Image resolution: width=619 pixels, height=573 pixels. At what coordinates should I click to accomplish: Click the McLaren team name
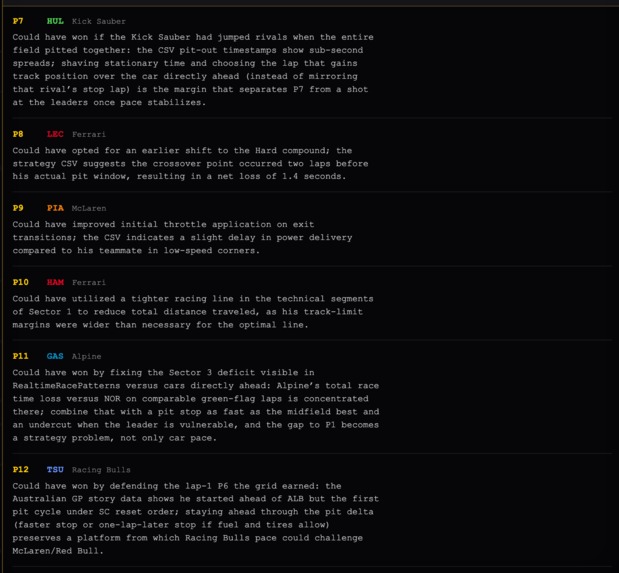tap(89, 208)
